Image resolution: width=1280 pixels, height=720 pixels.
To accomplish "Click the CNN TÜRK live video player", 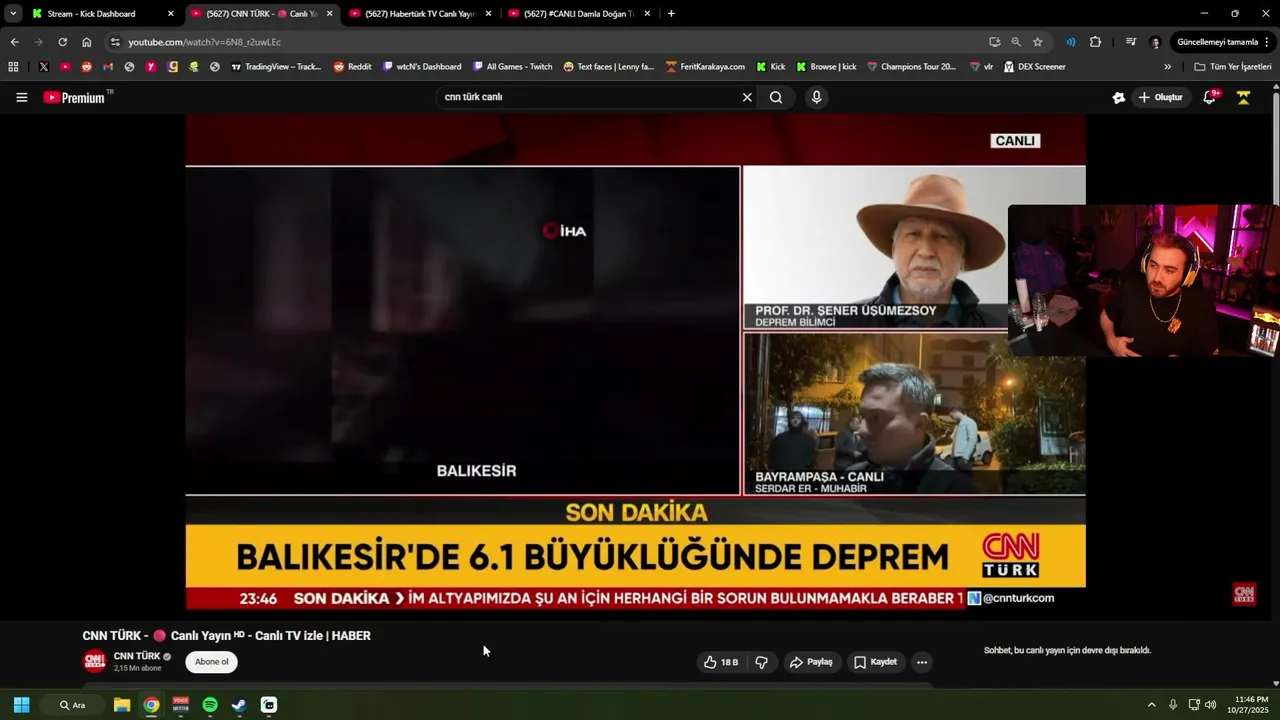I will [x=635, y=362].
